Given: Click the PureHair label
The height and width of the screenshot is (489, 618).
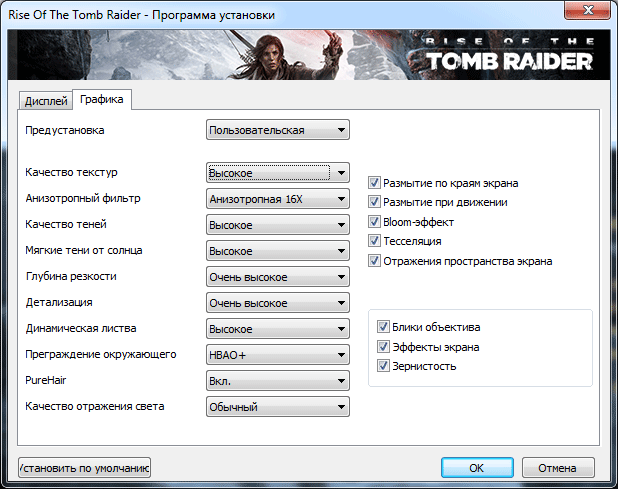Looking at the screenshot, I should [x=46, y=380].
